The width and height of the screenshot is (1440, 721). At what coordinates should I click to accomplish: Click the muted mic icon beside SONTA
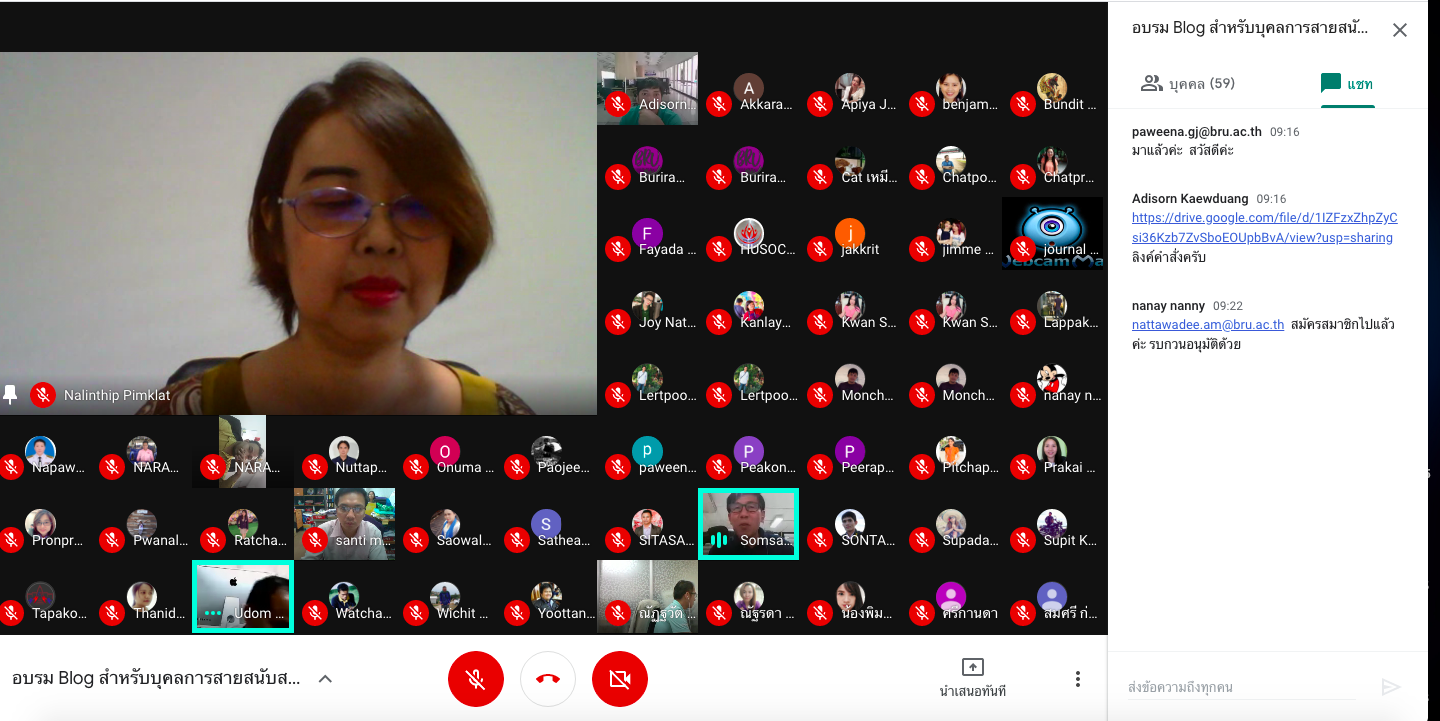click(x=820, y=540)
